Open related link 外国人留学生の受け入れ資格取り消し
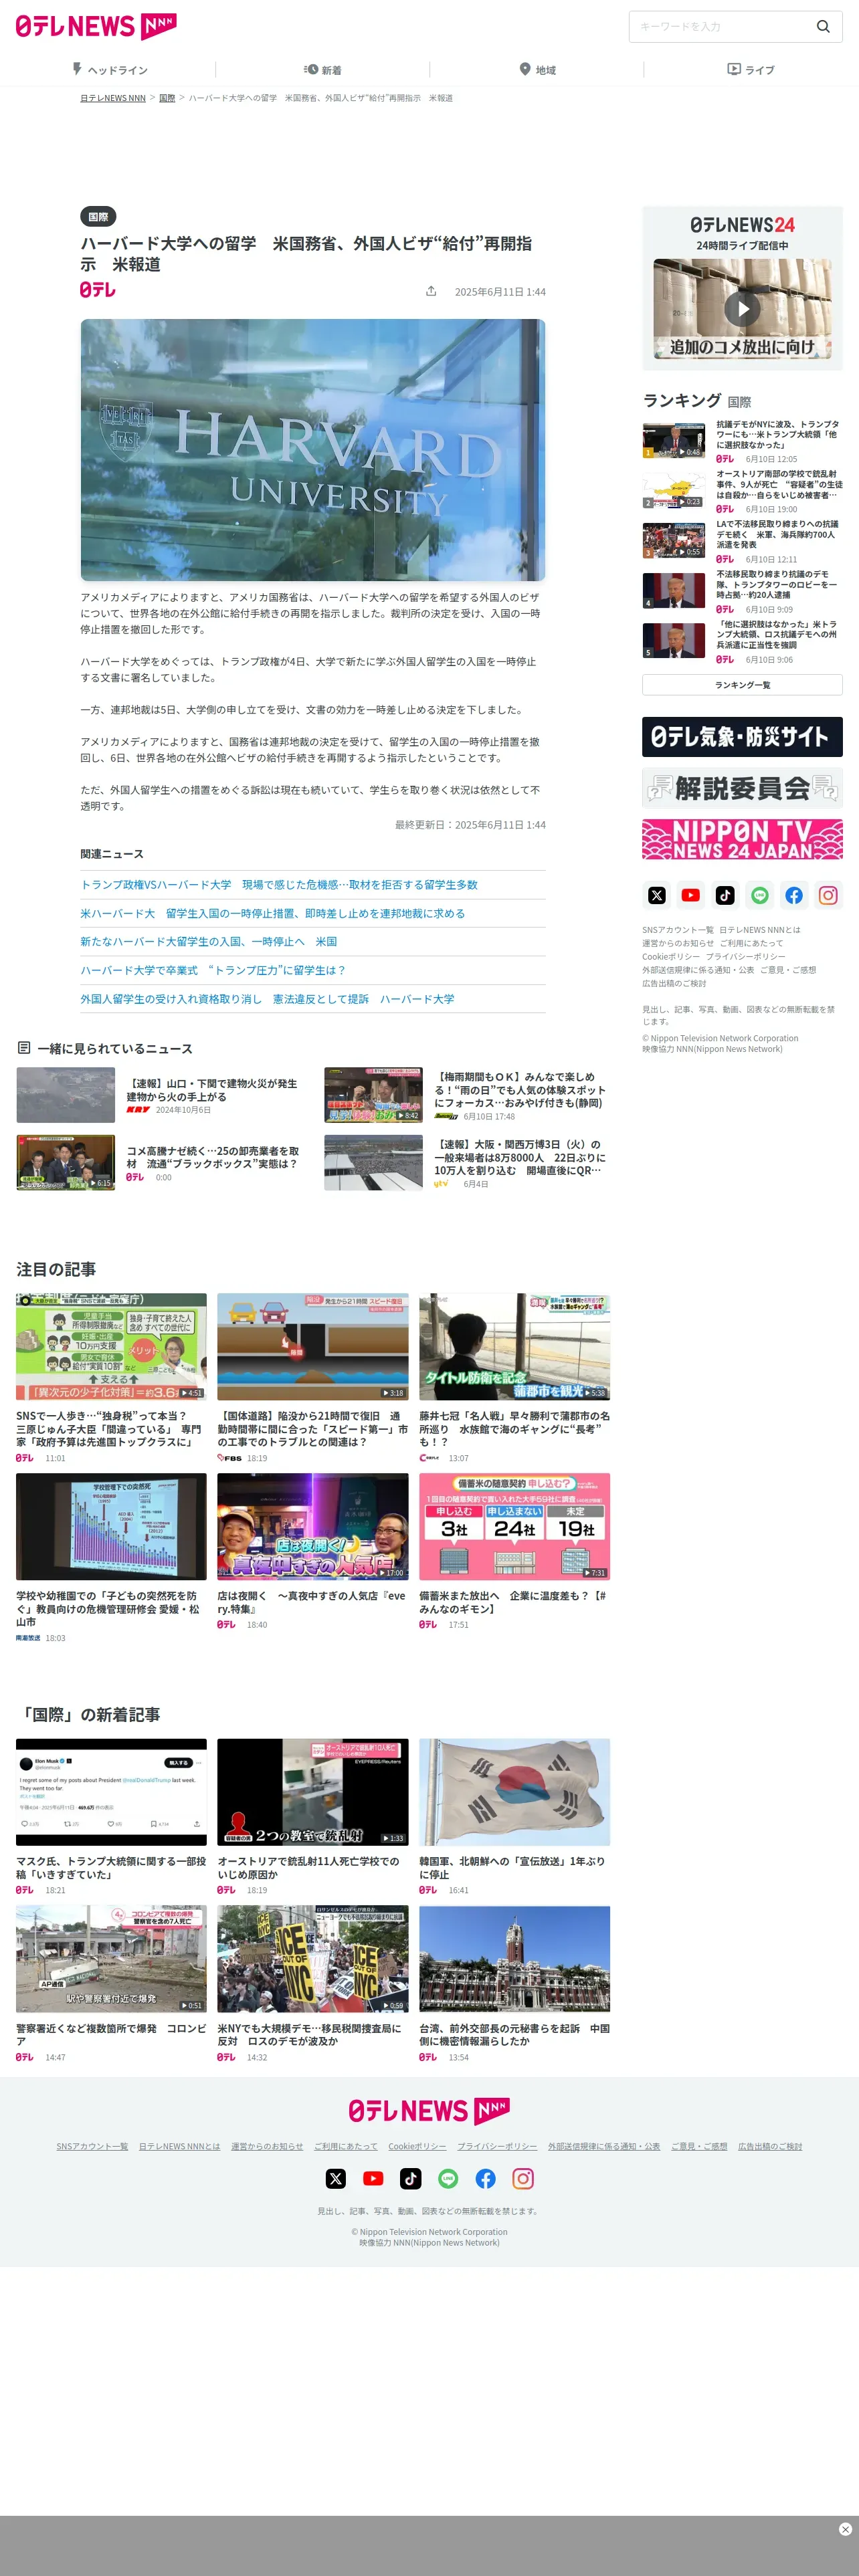The width and height of the screenshot is (859, 2576). (267, 998)
